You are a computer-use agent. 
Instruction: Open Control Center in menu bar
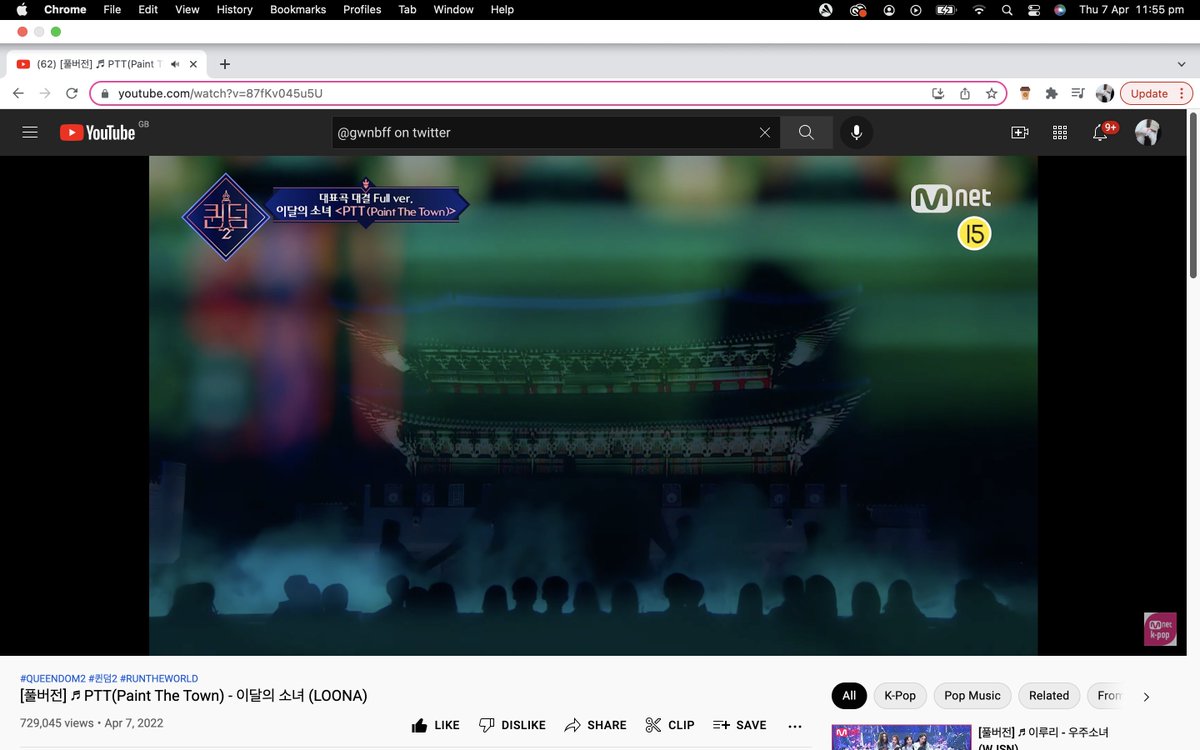pyautogui.click(x=1033, y=9)
